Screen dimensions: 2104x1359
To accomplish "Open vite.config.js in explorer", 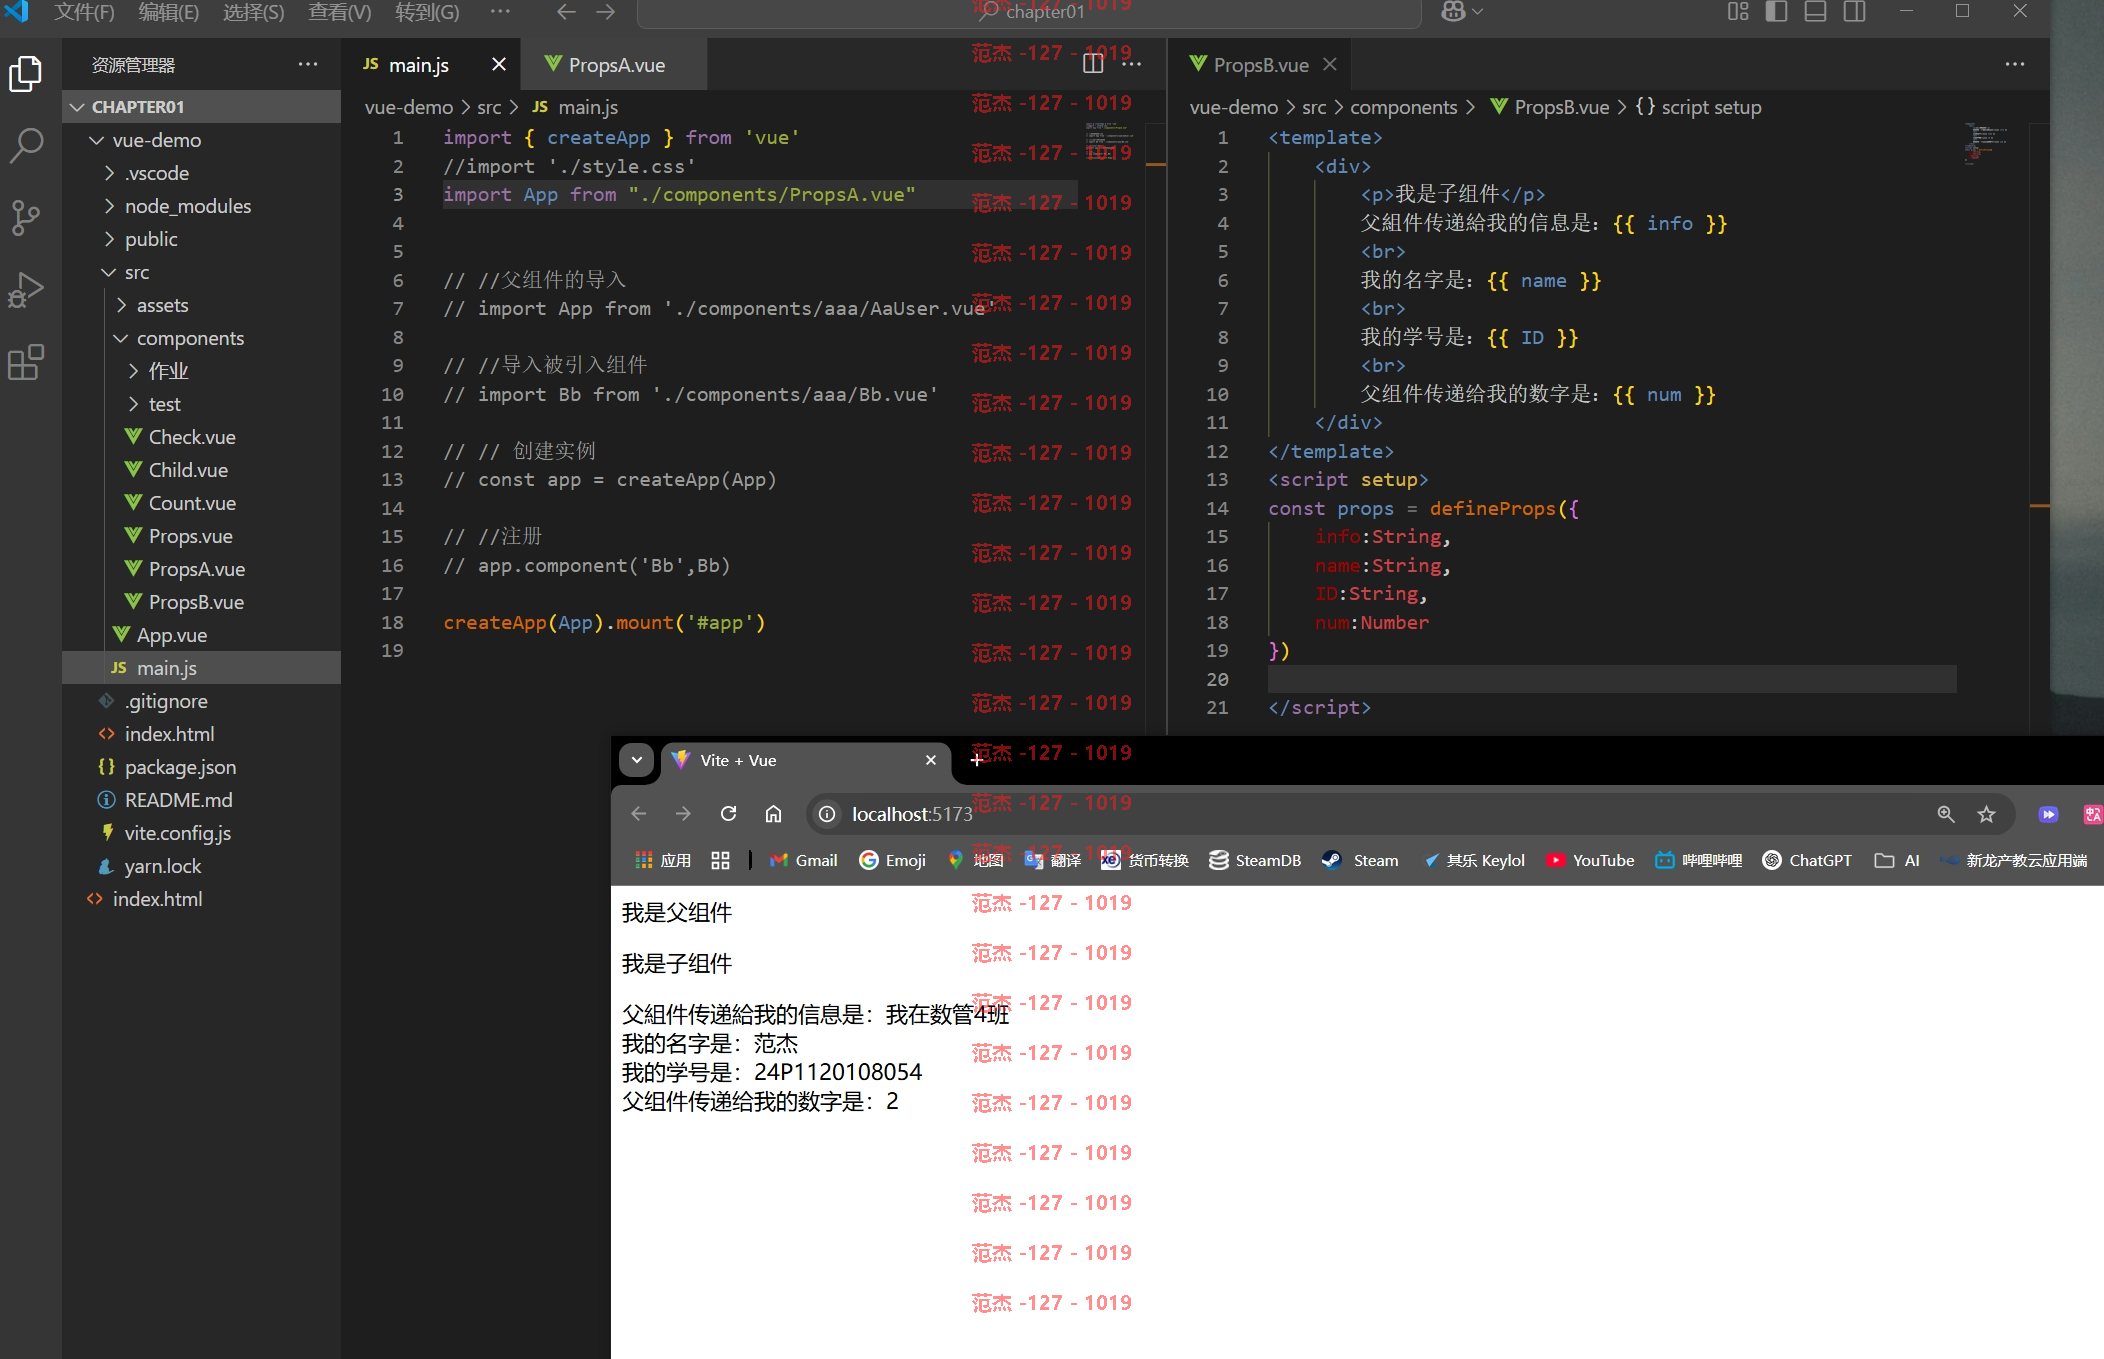I will 201,833.
